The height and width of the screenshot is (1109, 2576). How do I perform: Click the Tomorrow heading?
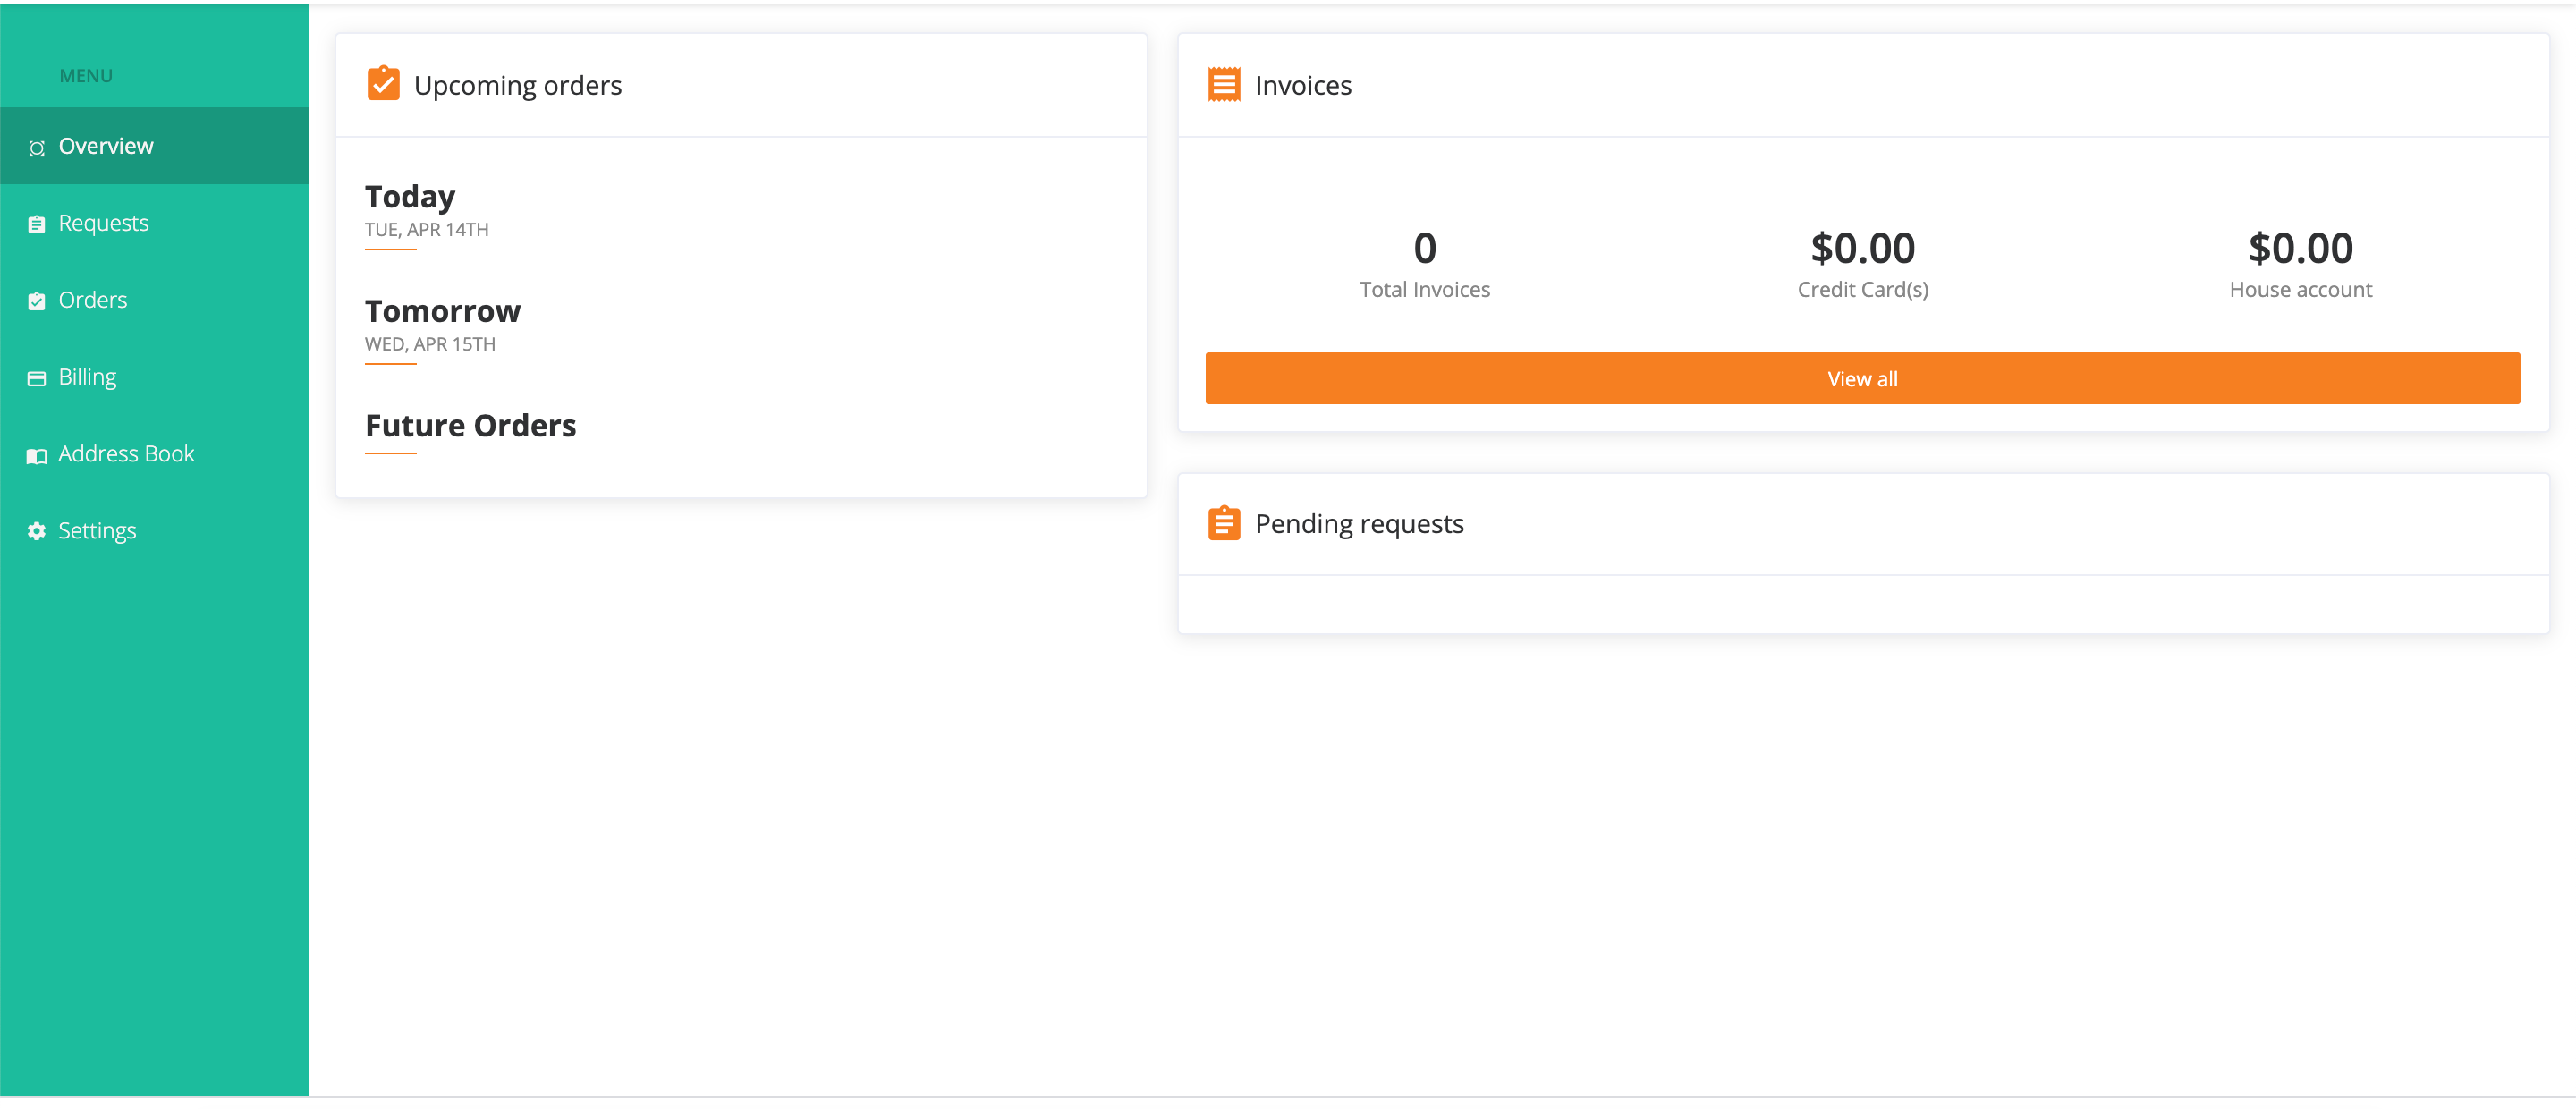442,312
